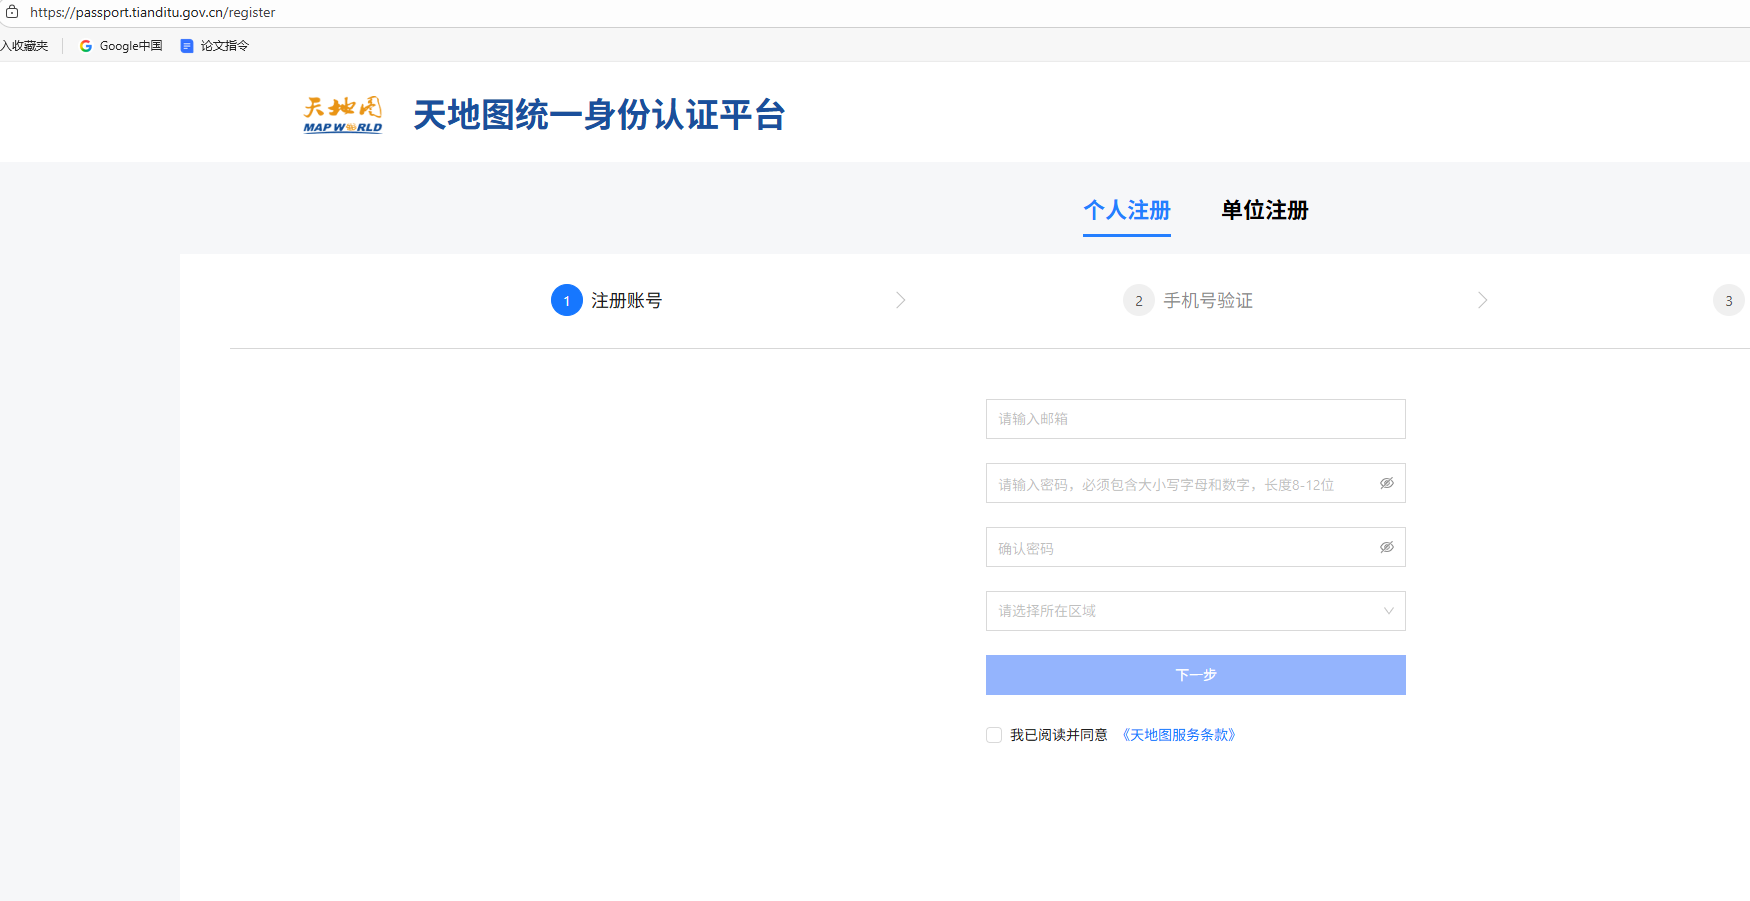Check the 我已阅读并同意 agreement checkbox
The image size is (1750, 901).
[994, 735]
